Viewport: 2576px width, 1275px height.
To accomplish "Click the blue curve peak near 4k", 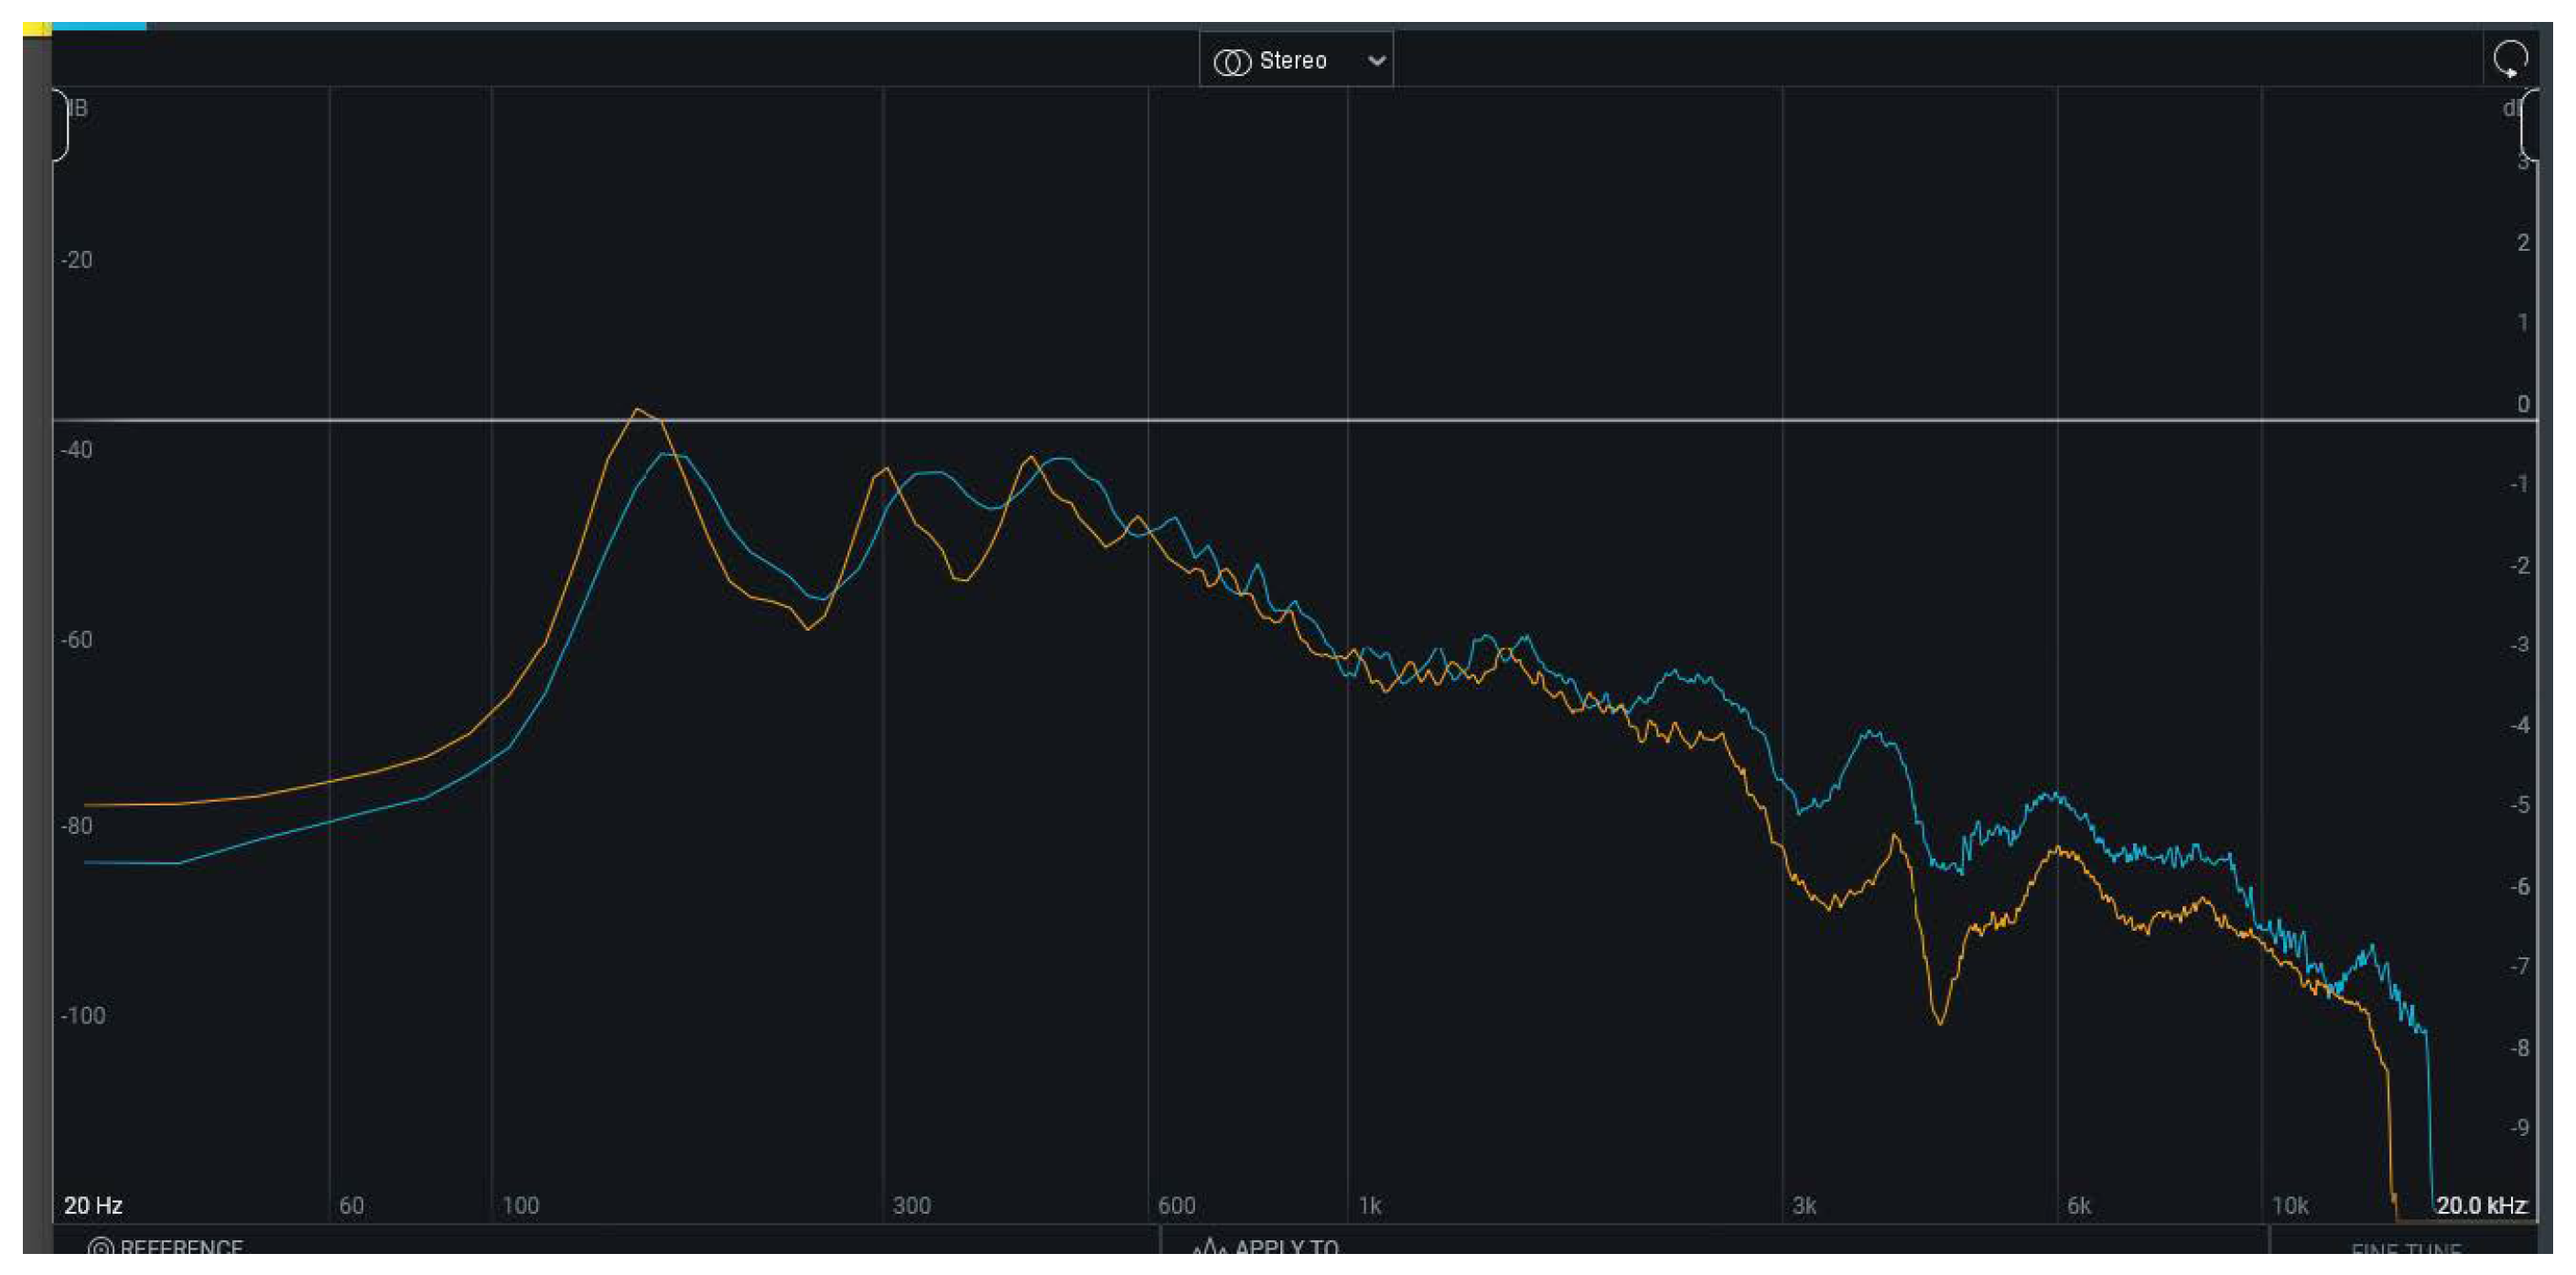I will tap(1870, 734).
